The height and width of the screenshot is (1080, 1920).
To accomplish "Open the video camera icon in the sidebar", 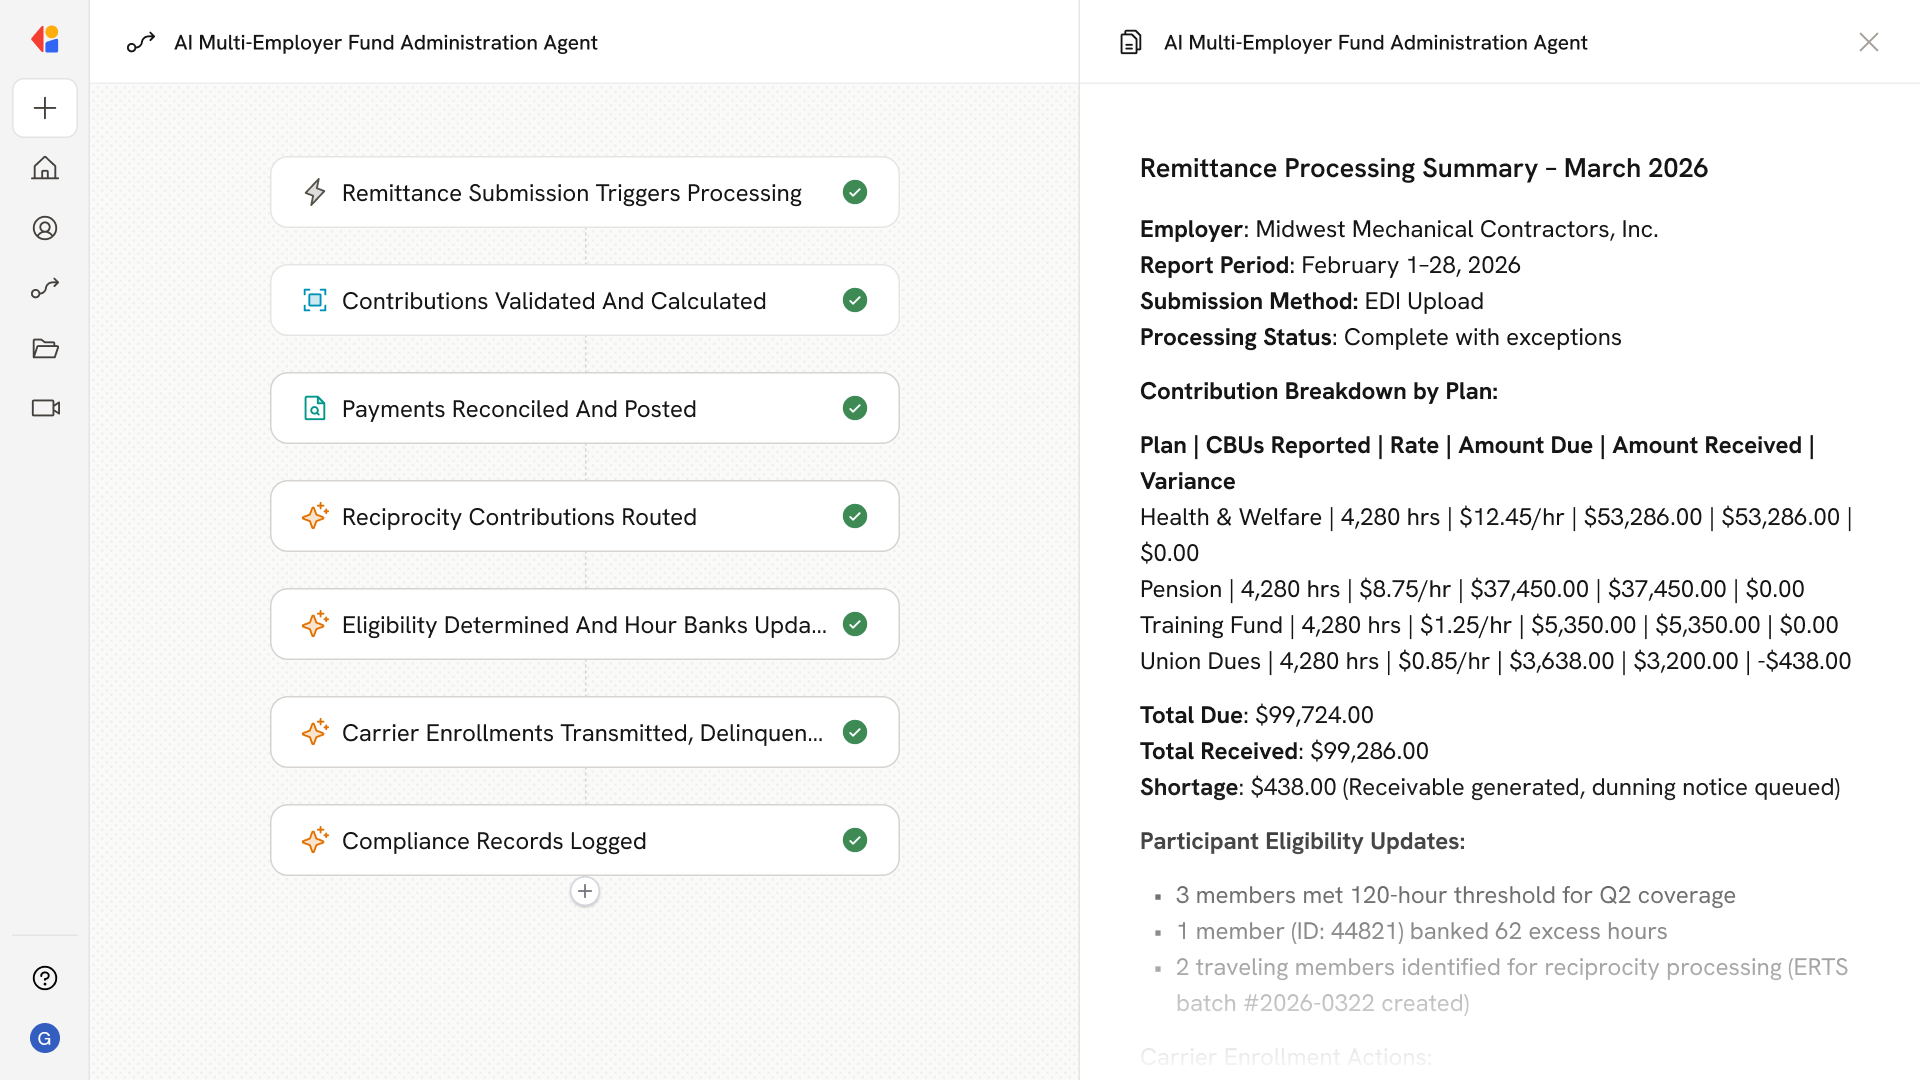I will pyautogui.click(x=45, y=408).
